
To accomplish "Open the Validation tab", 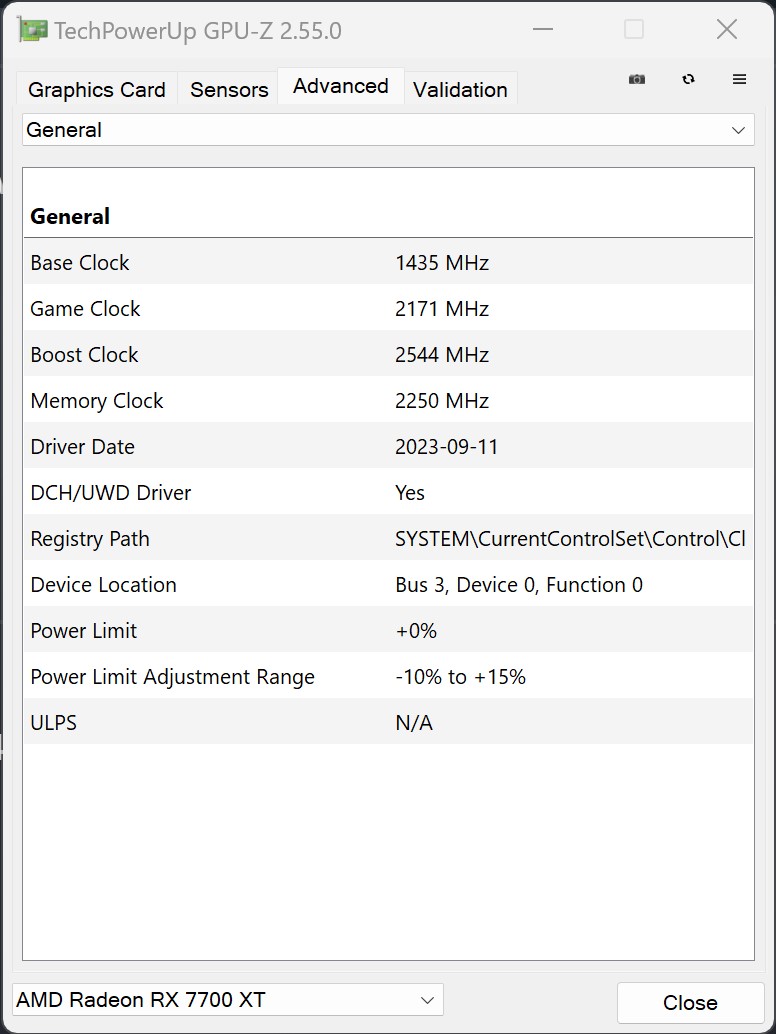I will coord(460,89).
